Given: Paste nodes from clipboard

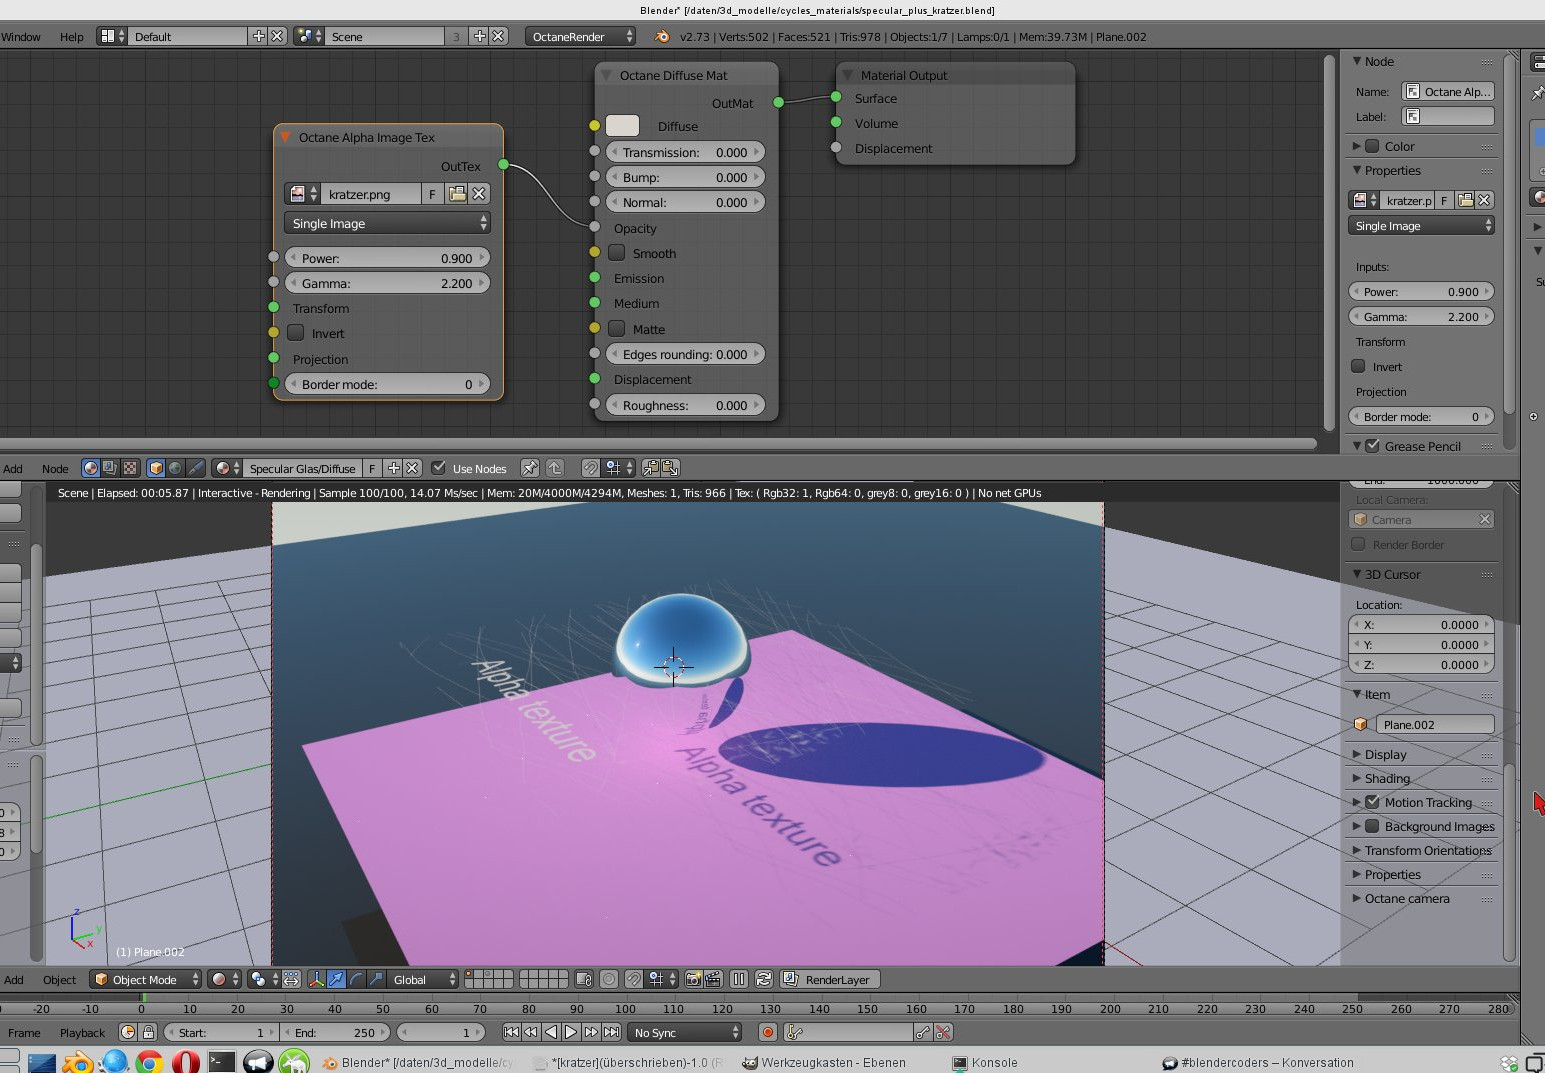Looking at the screenshot, I should (670, 468).
